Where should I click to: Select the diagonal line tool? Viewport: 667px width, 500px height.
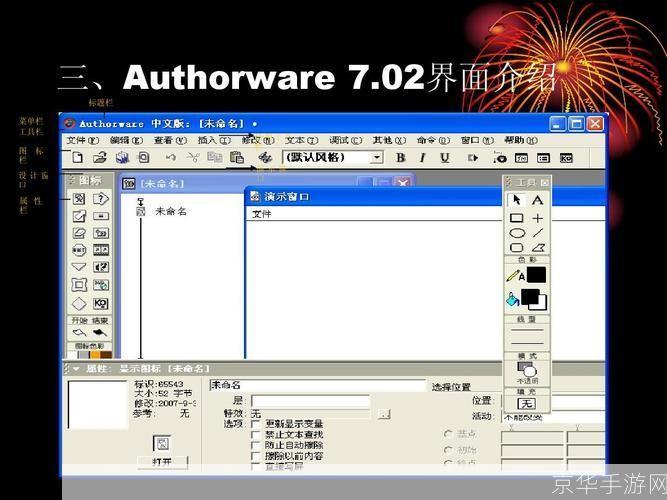pos(538,233)
